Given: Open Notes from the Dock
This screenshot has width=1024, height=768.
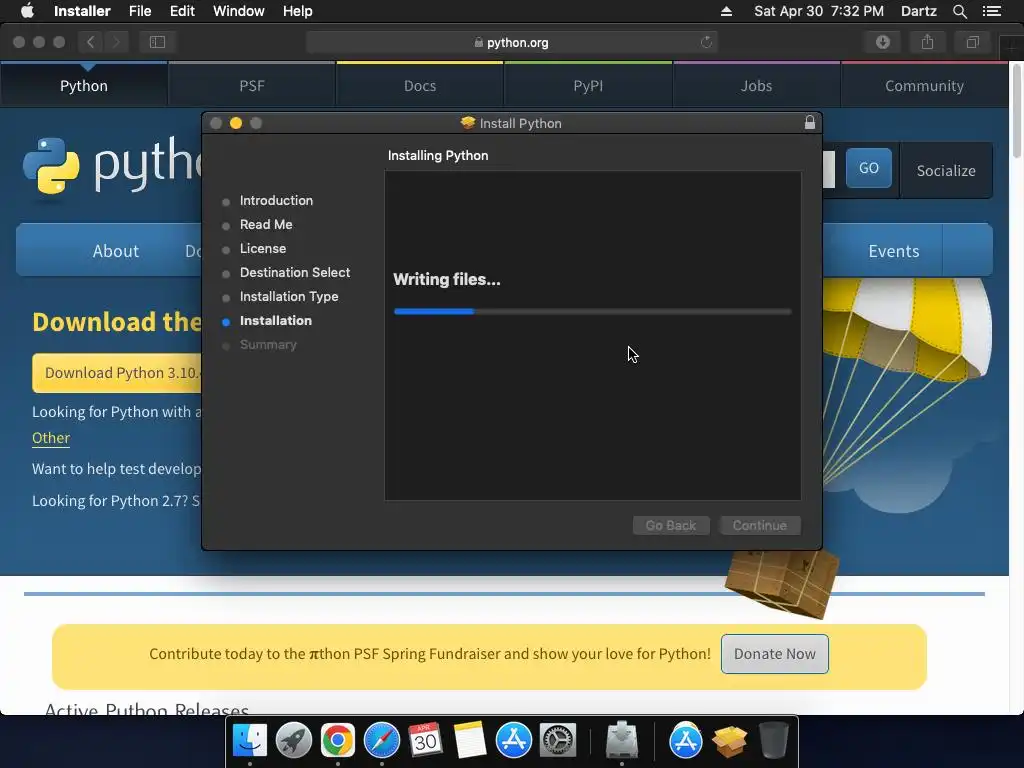Looking at the screenshot, I should tap(470, 741).
